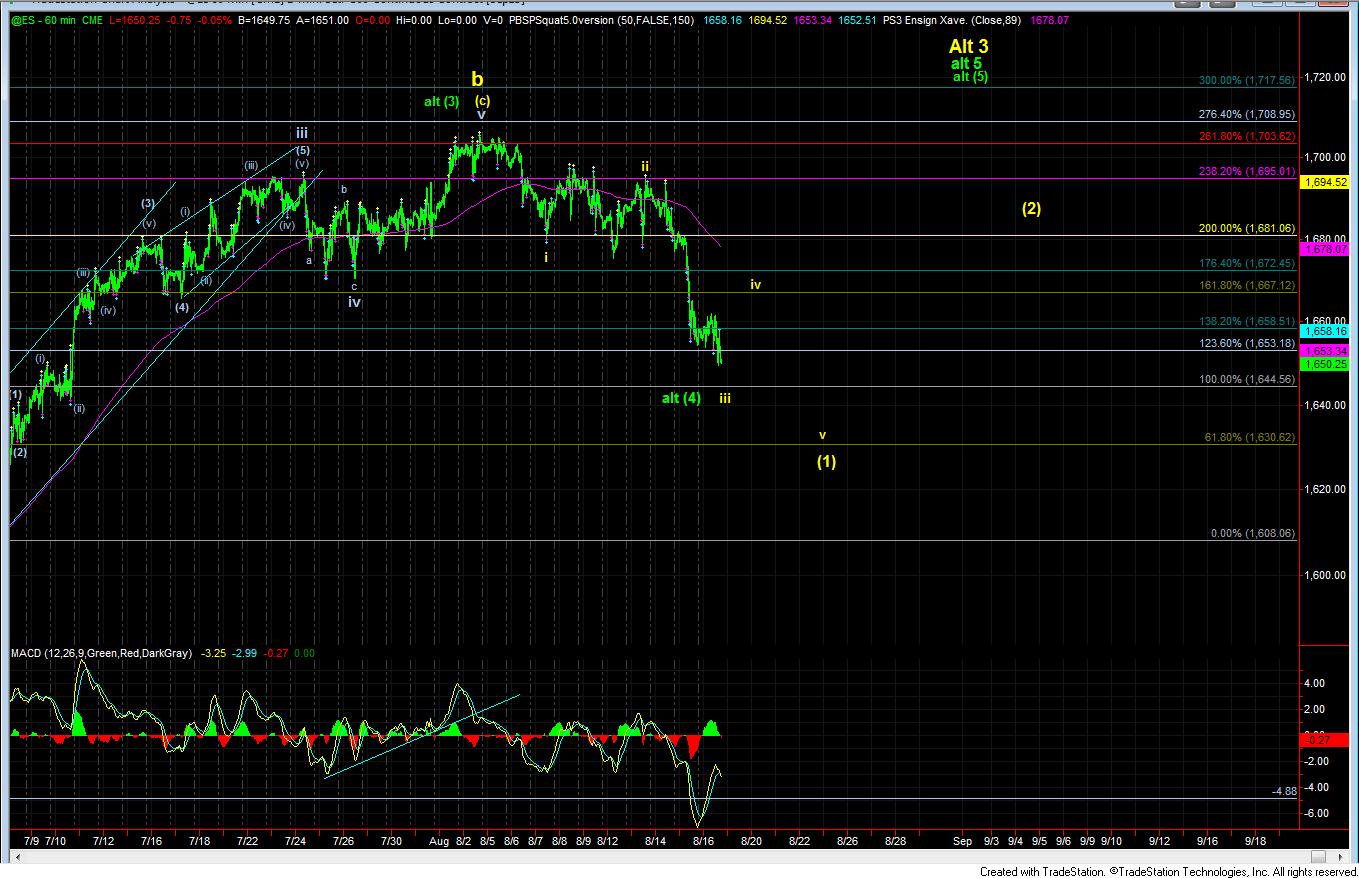Select the green 'alt (5)' wave annotation
This screenshot has width=1359, height=878.
click(970, 76)
